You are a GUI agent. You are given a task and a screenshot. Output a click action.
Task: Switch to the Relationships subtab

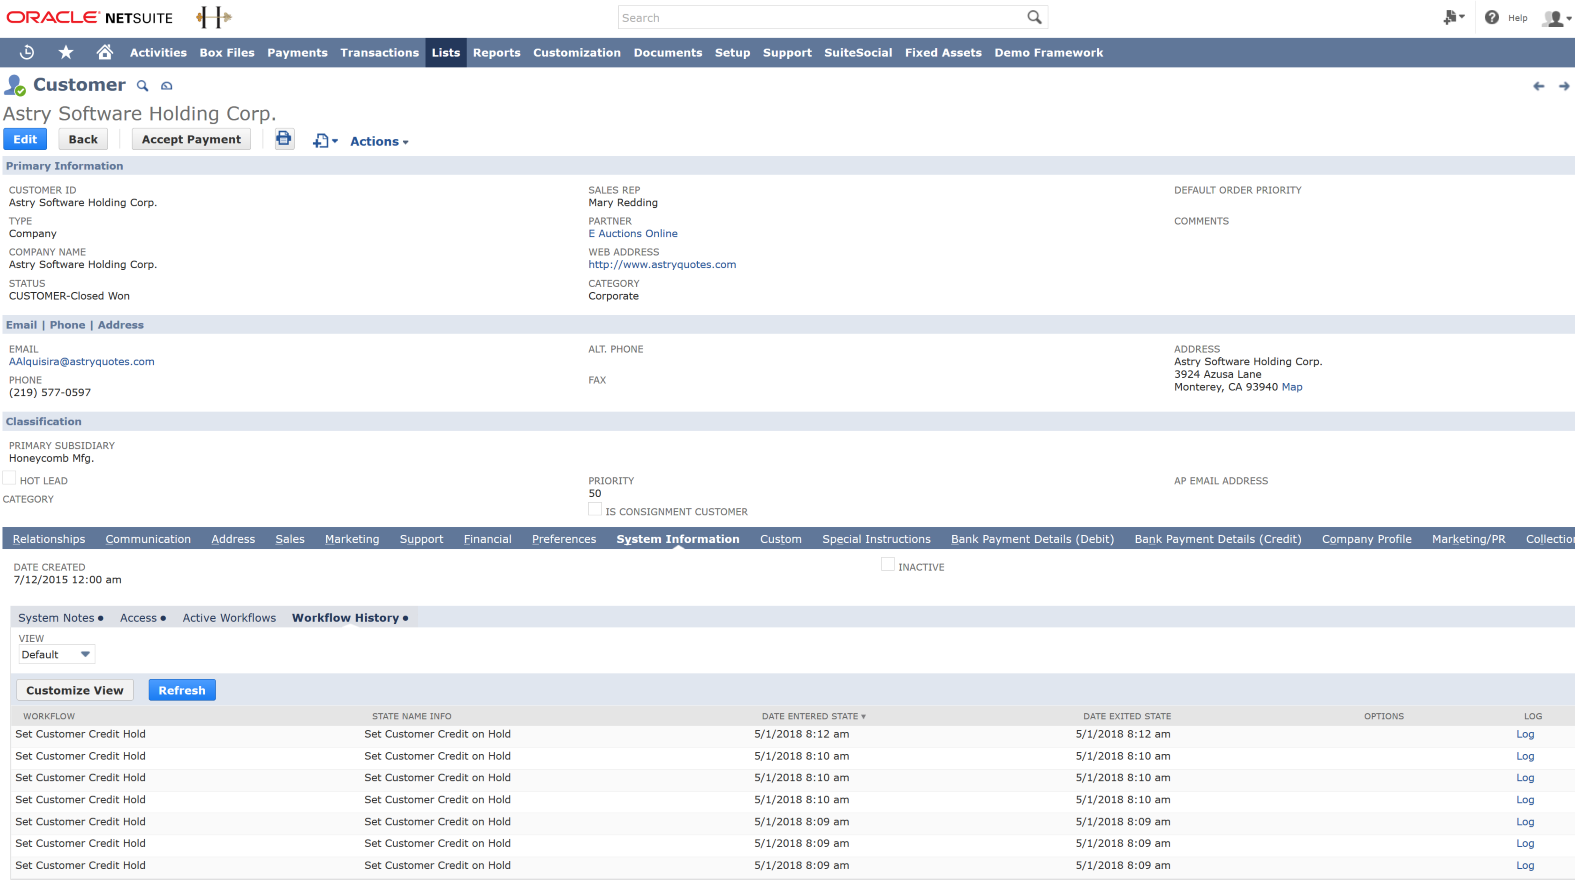pyautogui.click(x=49, y=539)
